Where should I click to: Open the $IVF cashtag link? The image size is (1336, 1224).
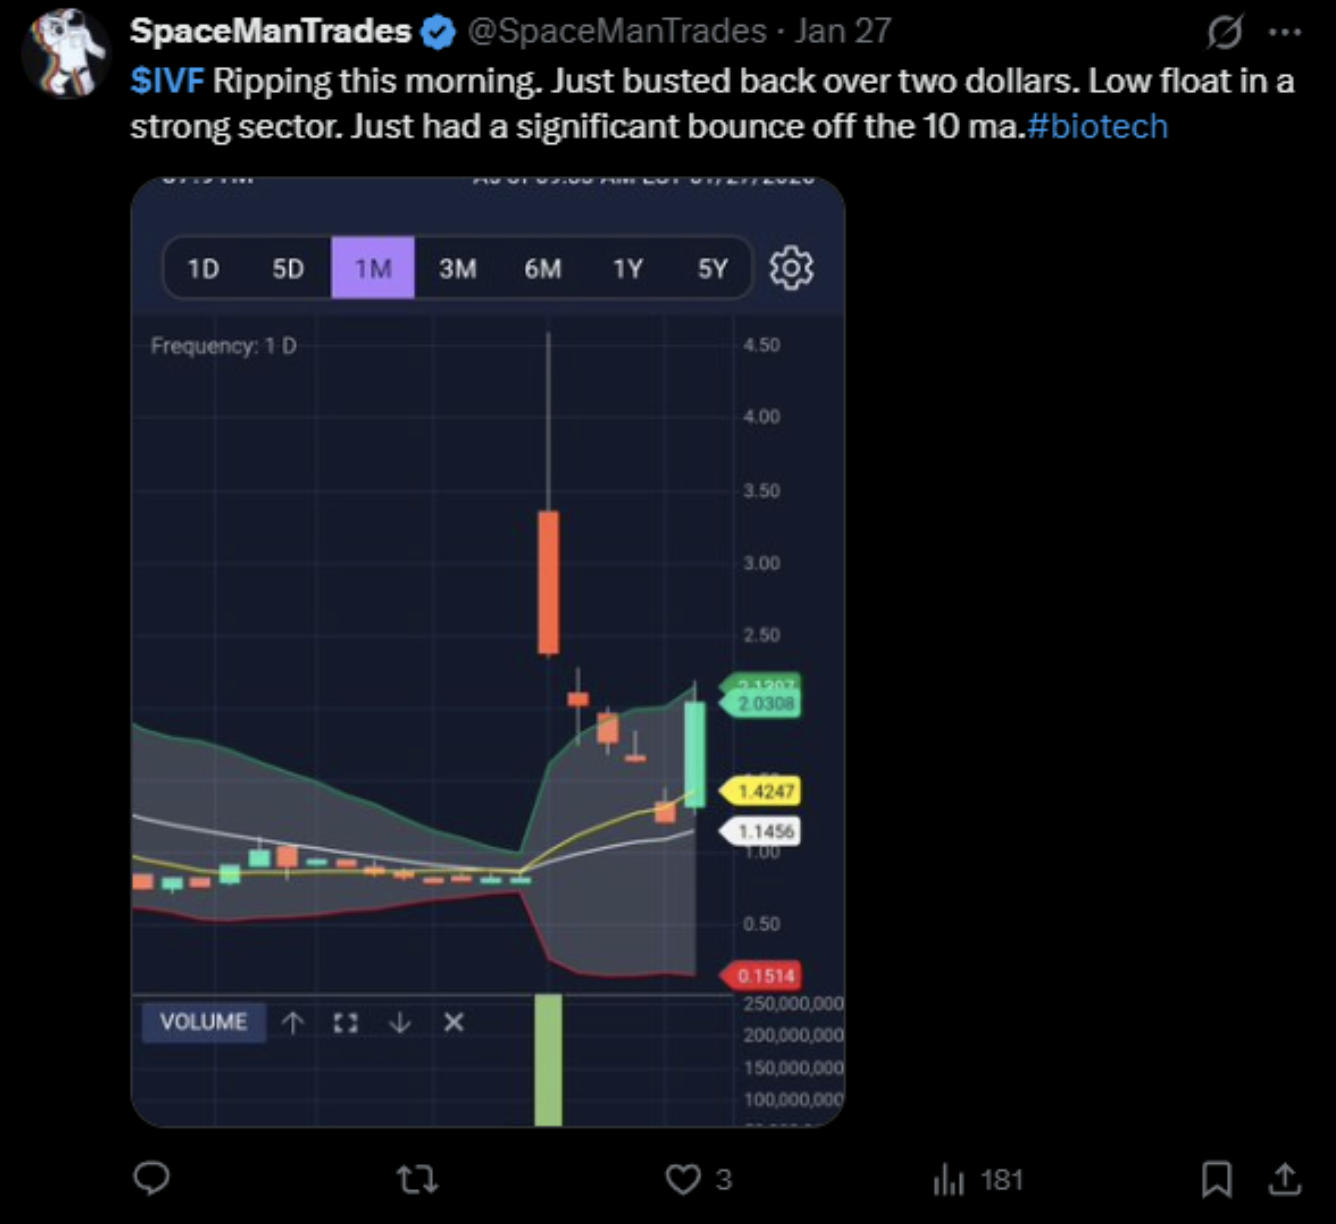tap(168, 81)
